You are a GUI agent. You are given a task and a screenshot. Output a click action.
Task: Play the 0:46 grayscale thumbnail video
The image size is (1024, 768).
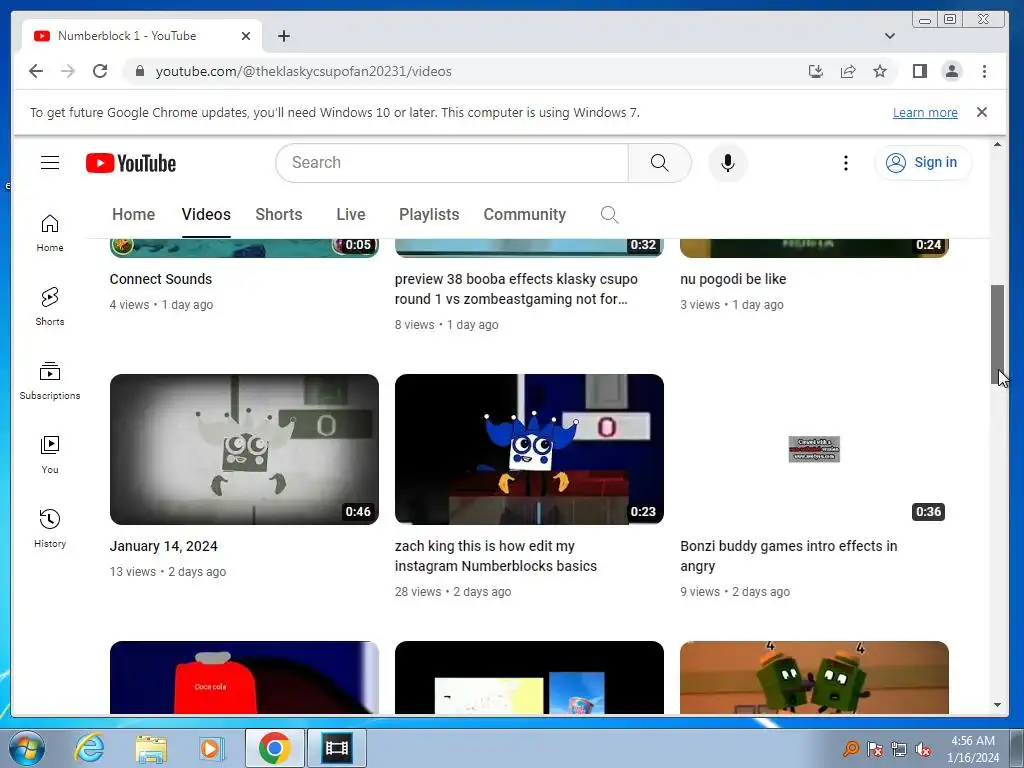pyautogui.click(x=244, y=449)
